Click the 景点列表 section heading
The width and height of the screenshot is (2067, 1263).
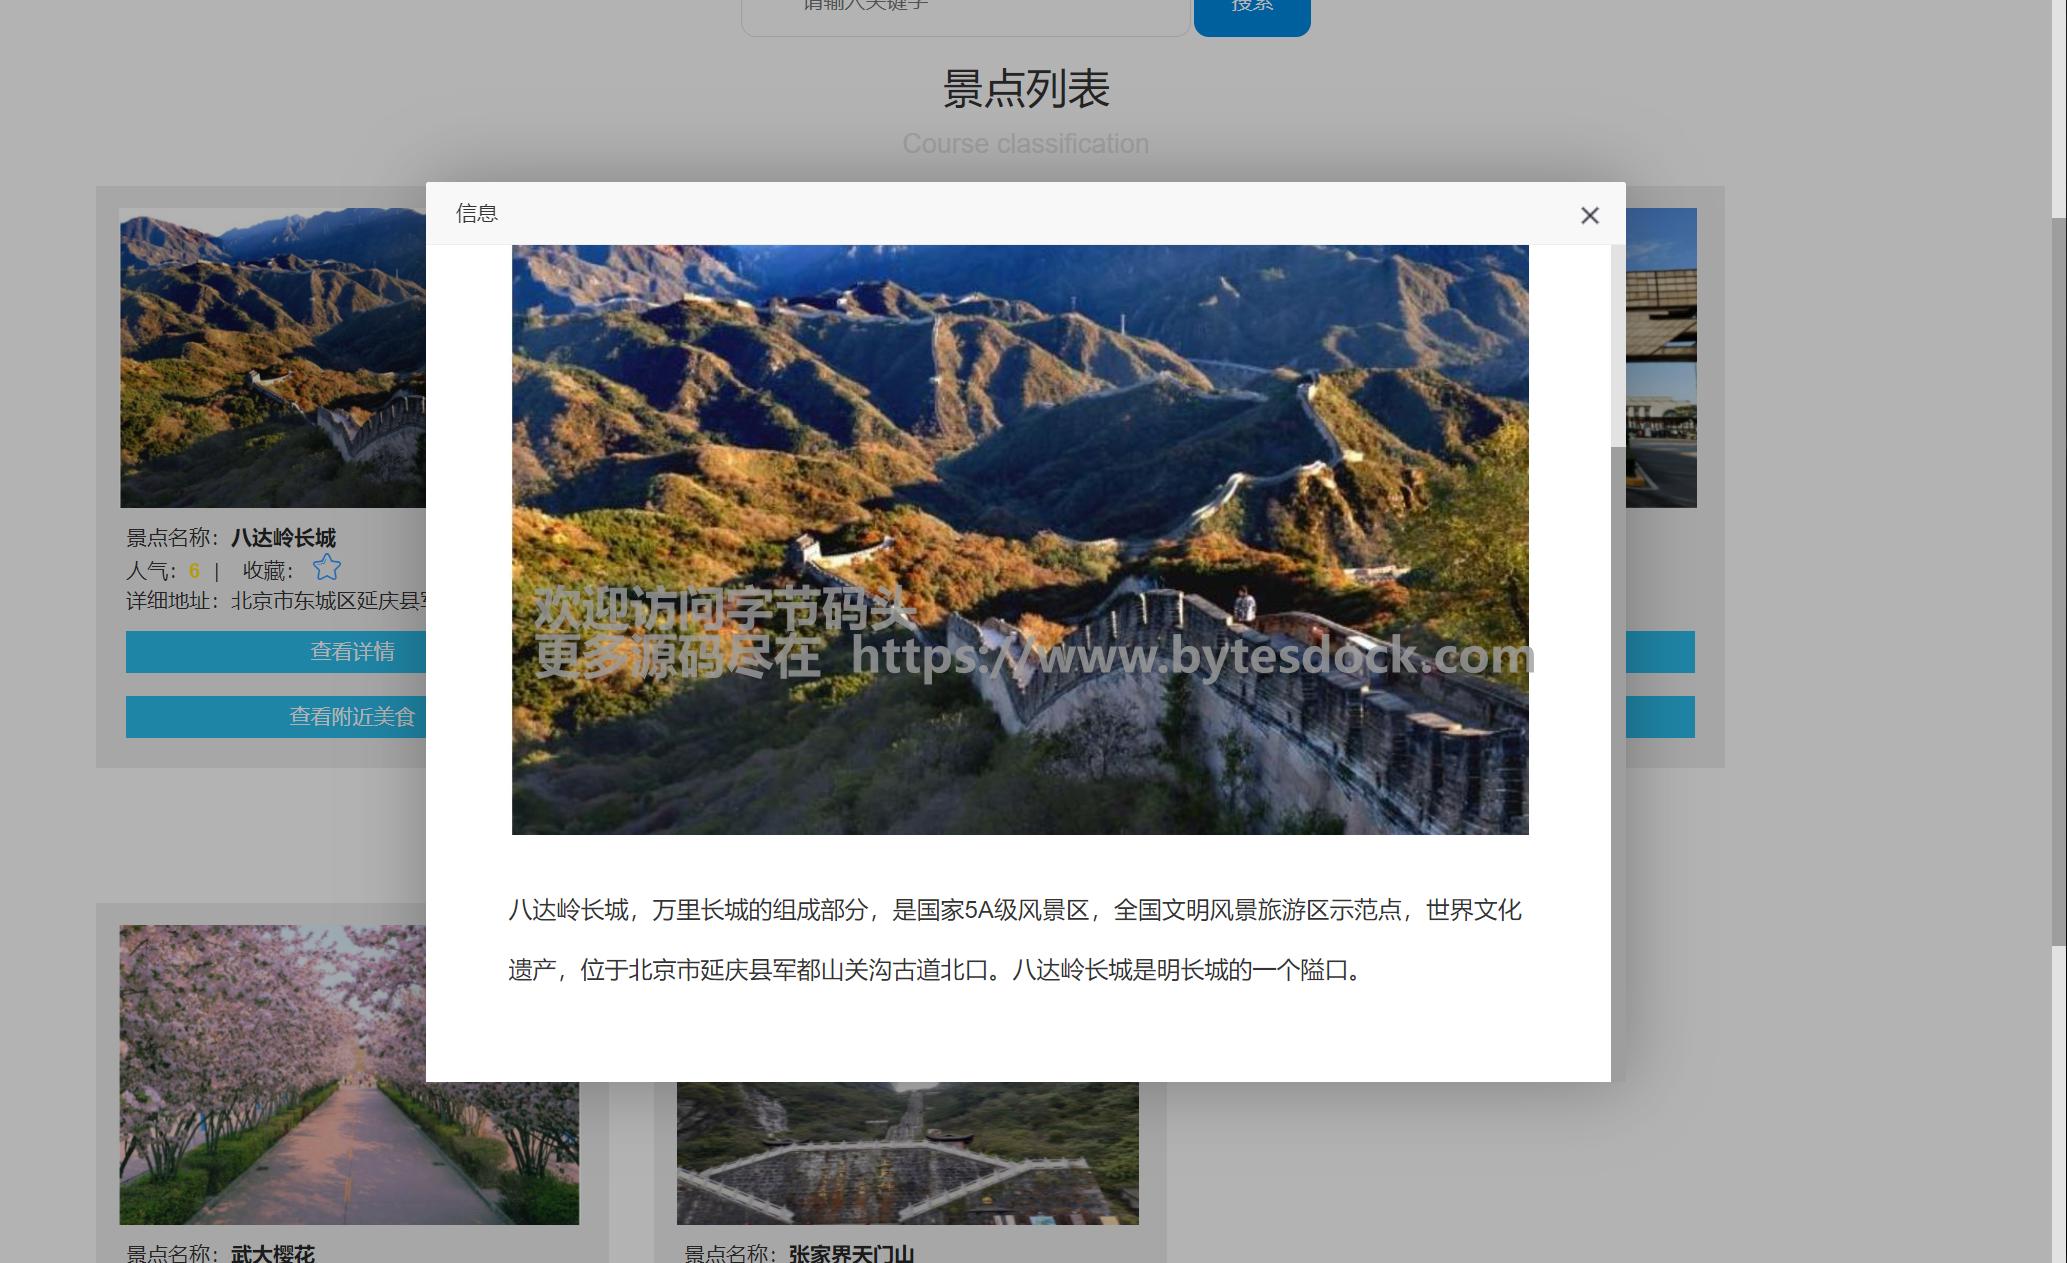coord(1025,89)
